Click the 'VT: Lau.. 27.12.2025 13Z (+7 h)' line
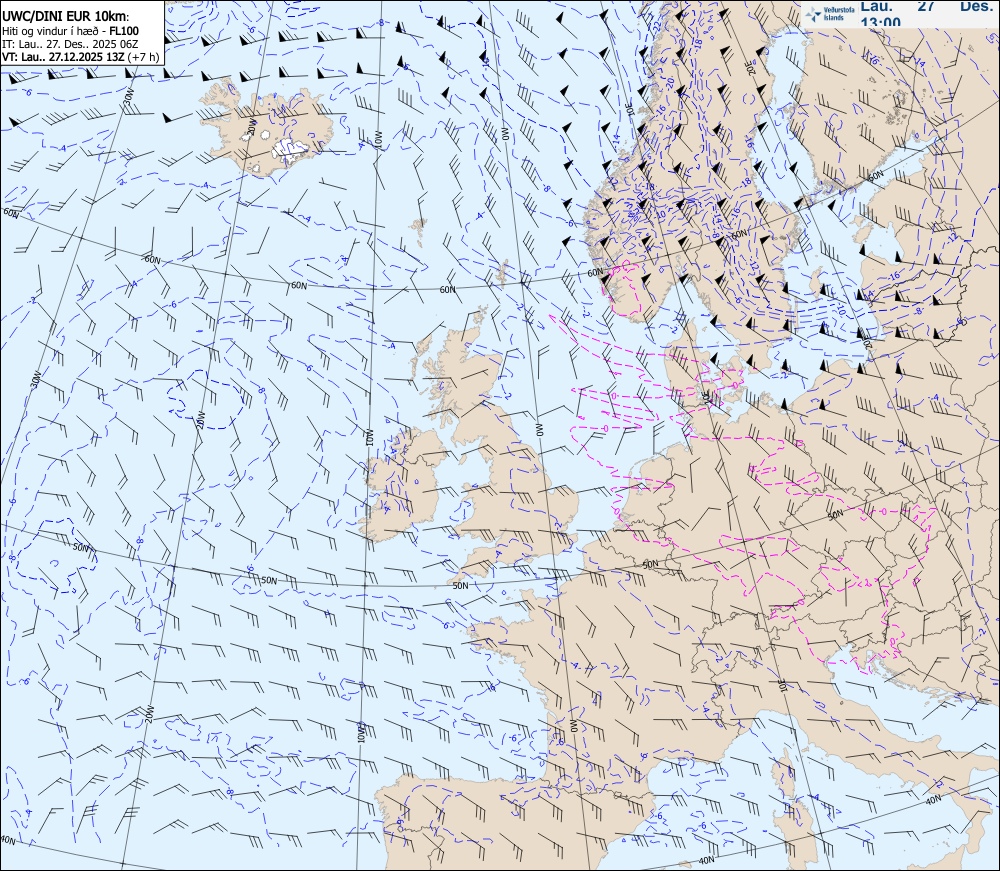This screenshot has height=871, width=1000. [x=80, y=57]
